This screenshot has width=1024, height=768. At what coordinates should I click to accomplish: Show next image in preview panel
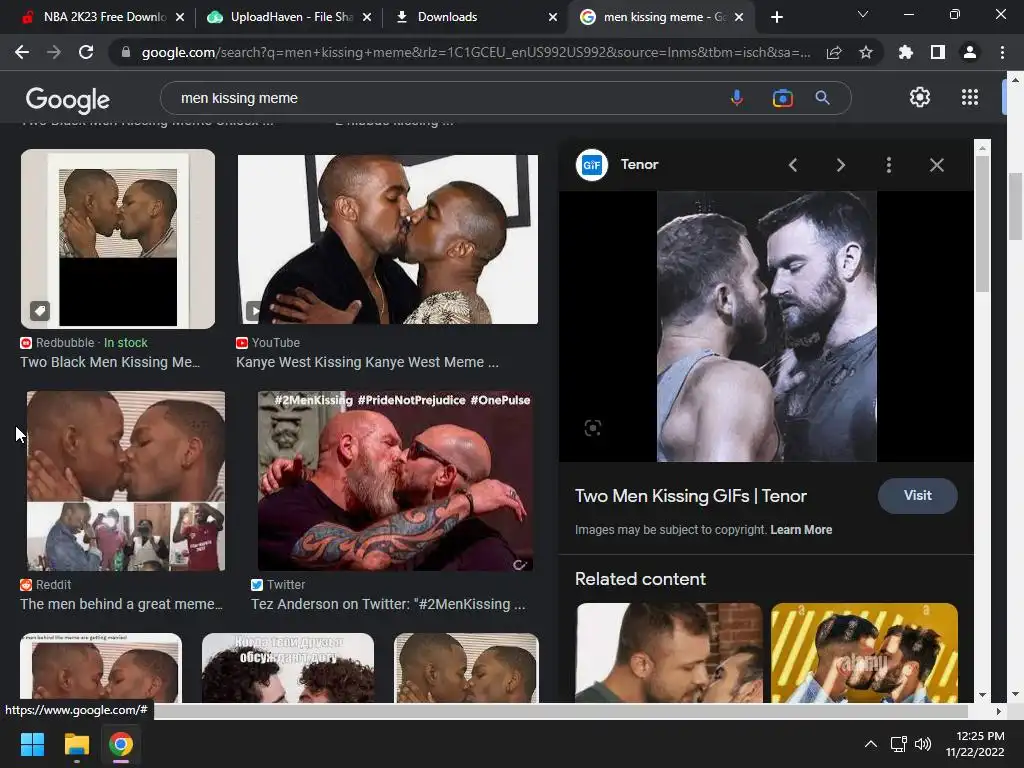coord(841,165)
